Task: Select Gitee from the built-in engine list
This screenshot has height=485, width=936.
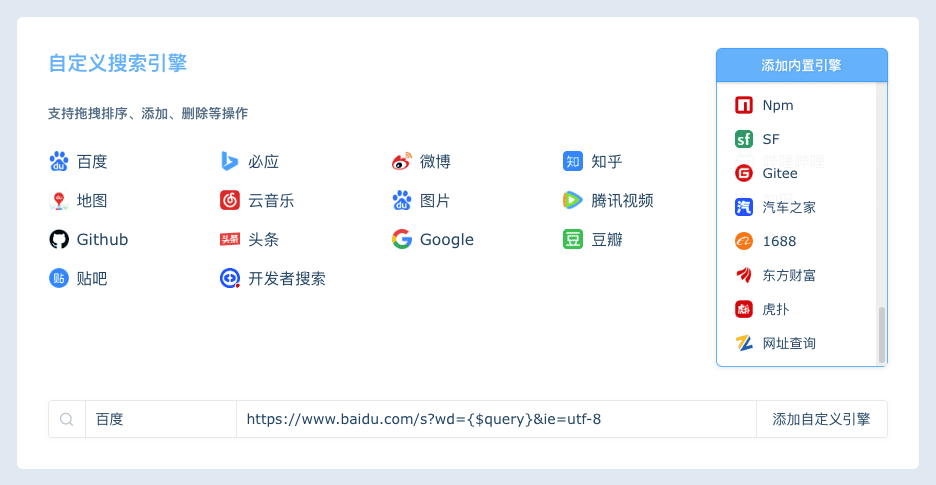Action: pos(779,173)
